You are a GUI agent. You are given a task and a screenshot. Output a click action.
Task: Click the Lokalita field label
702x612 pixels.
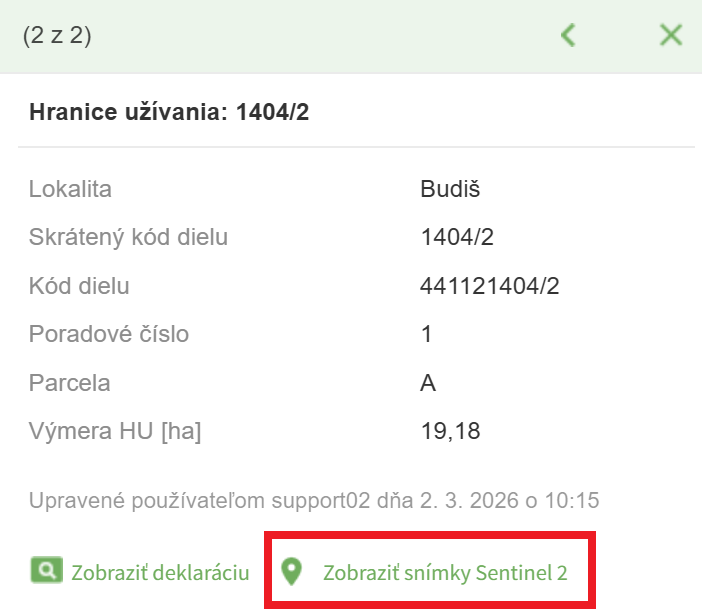click(x=70, y=189)
